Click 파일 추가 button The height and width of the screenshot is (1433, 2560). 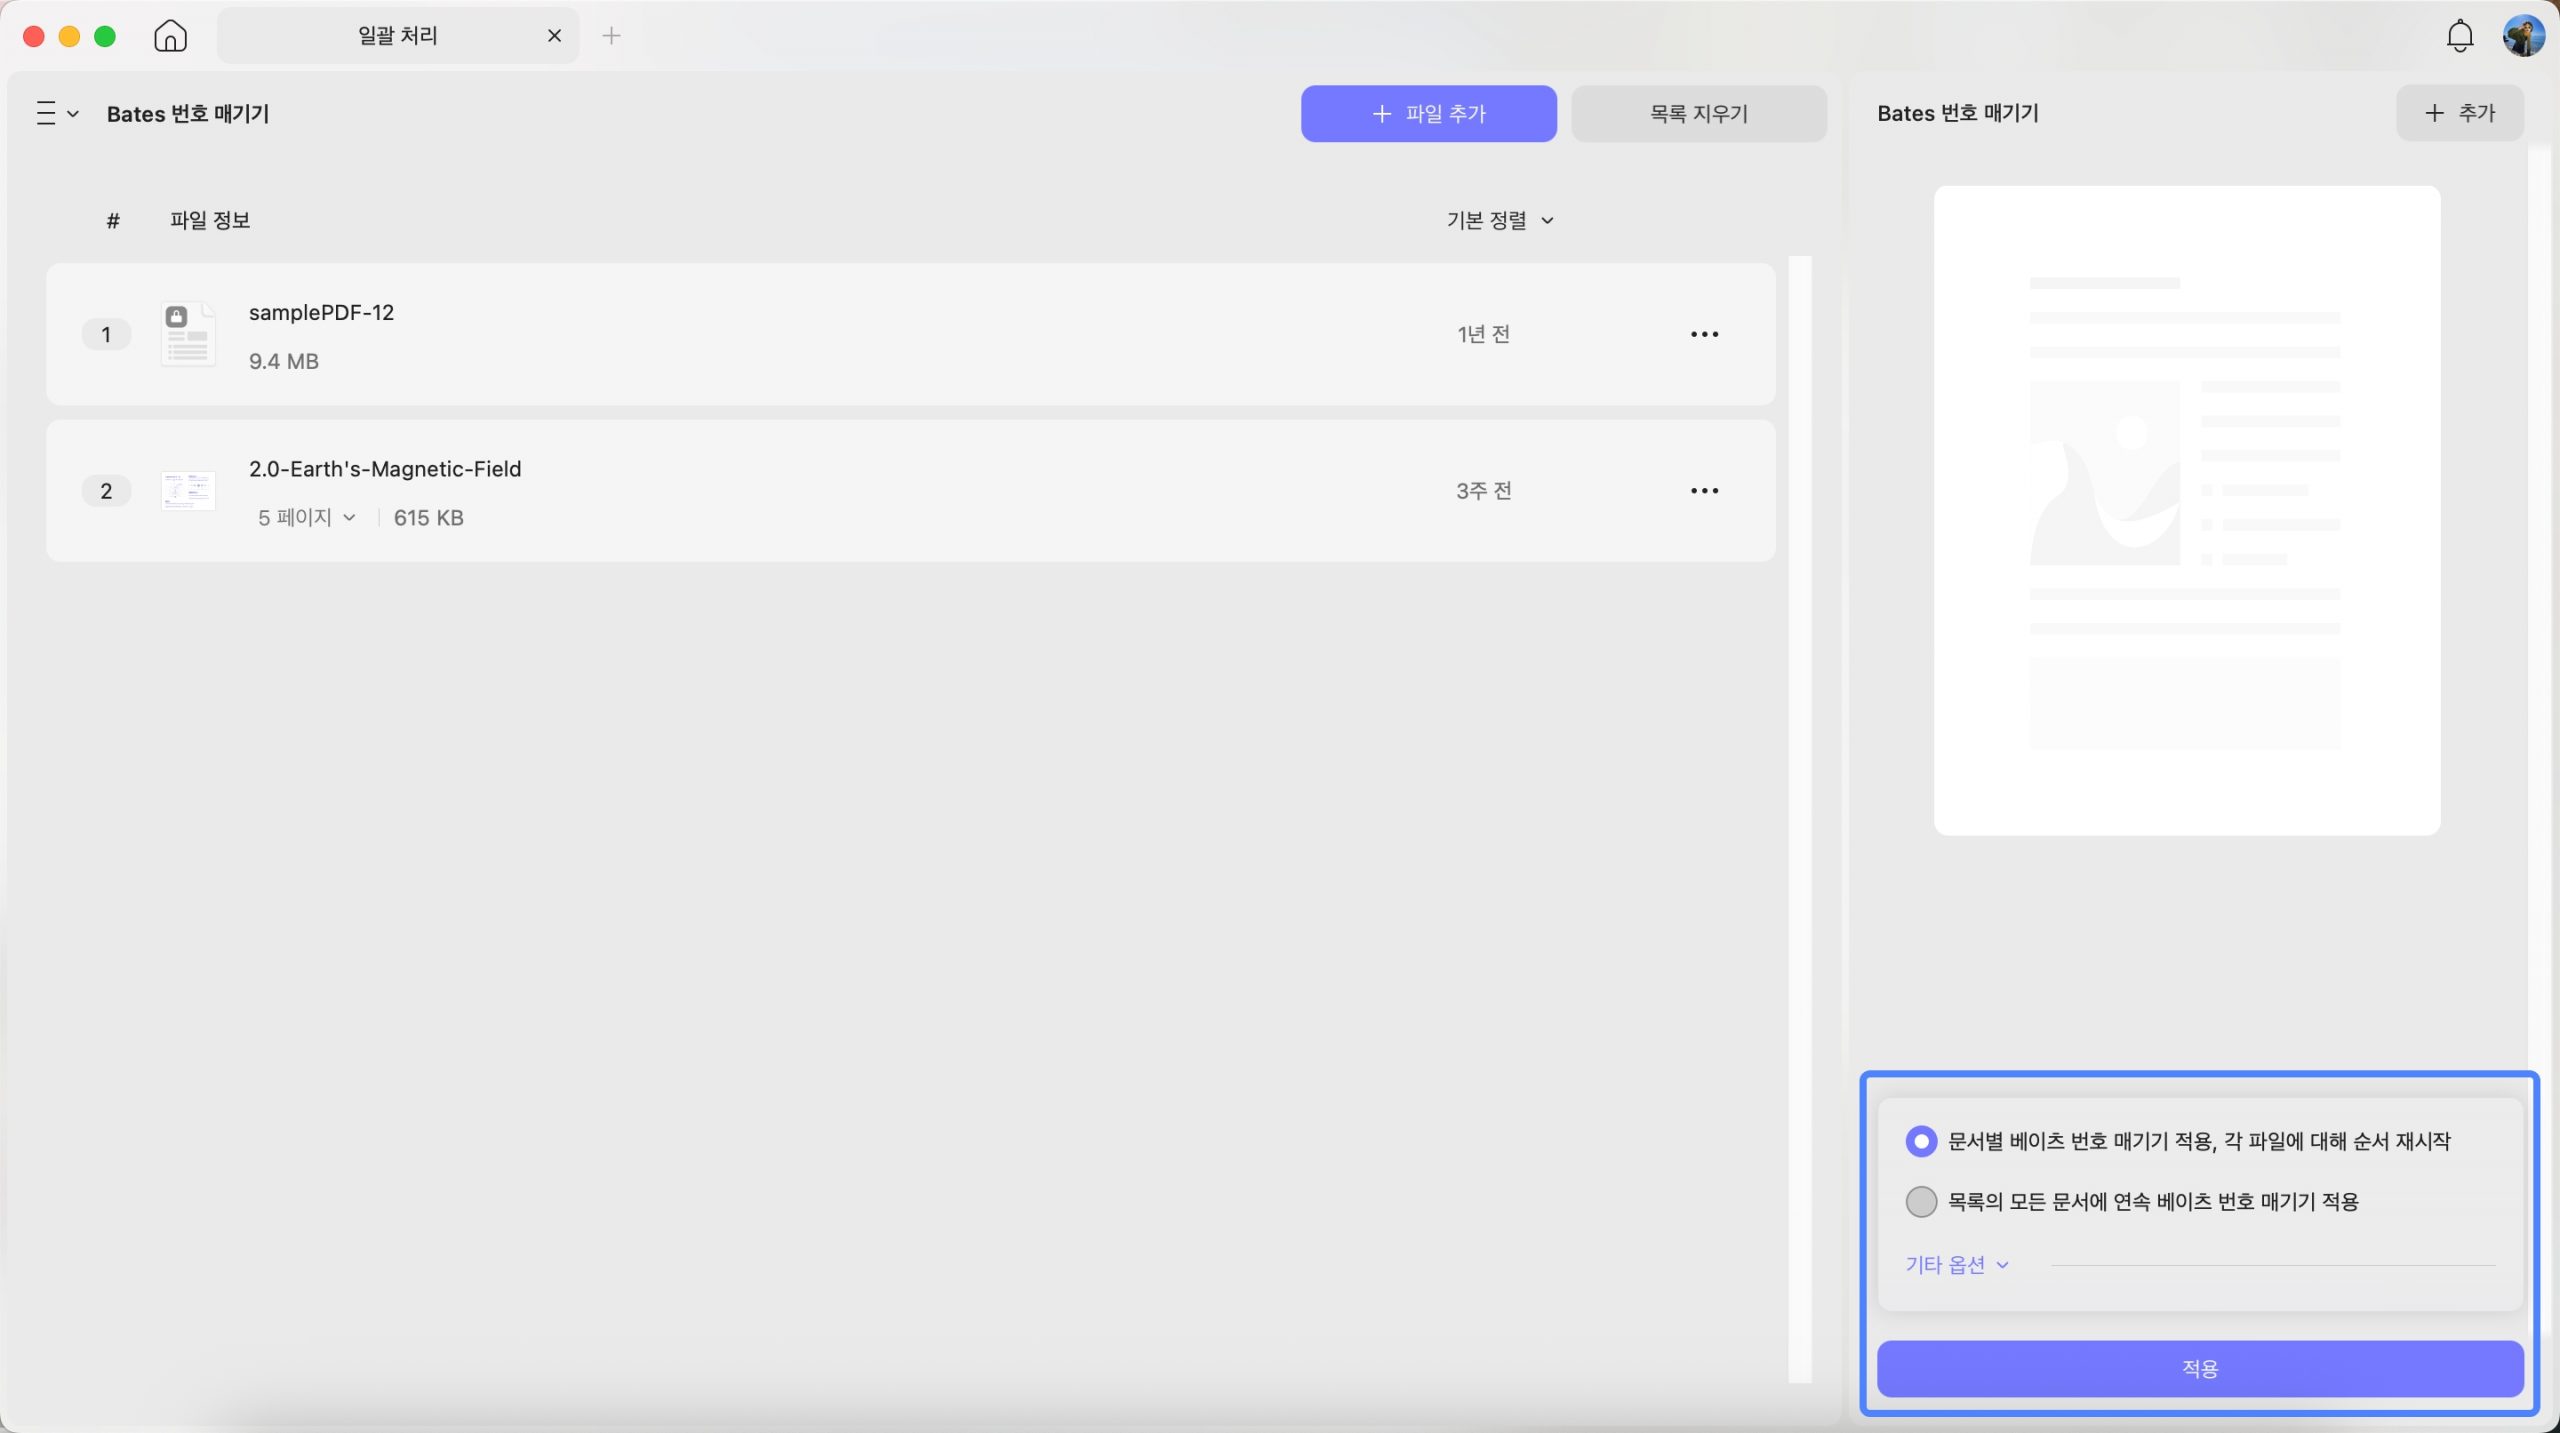(x=1428, y=114)
